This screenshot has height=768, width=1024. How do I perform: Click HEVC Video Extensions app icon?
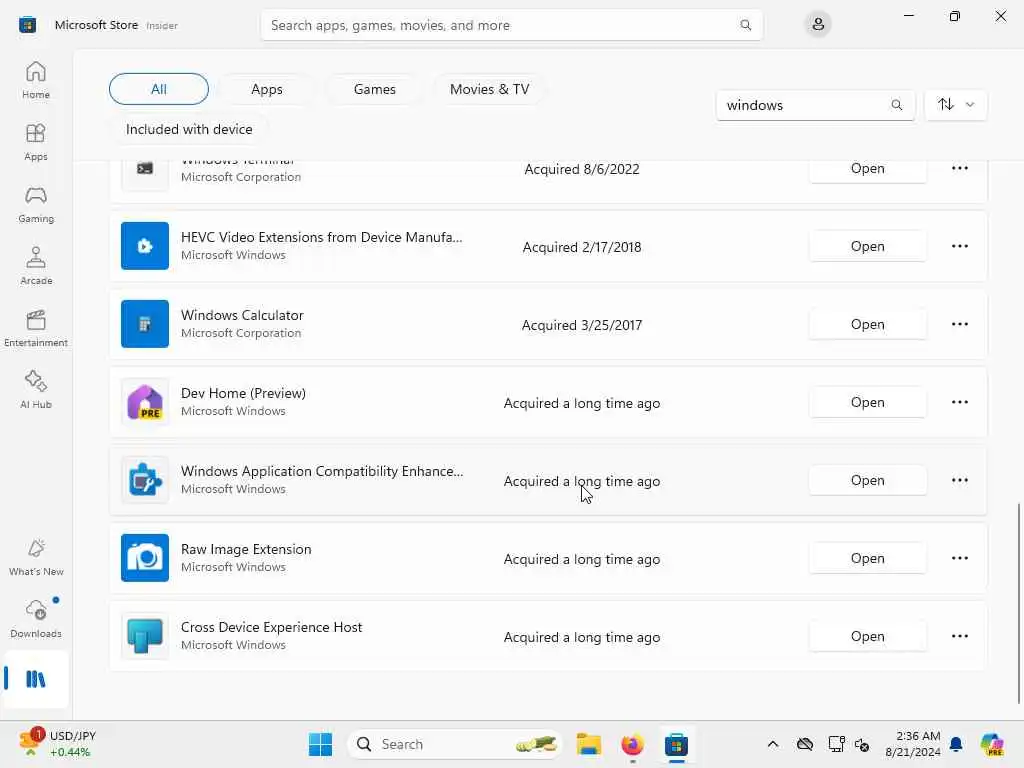click(145, 246)
